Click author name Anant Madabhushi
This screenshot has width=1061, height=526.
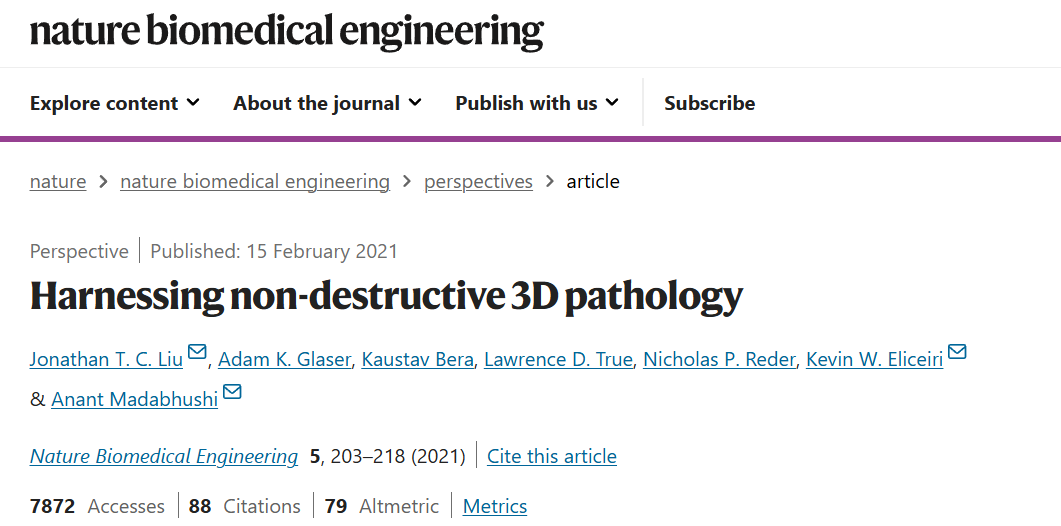(135, 399)
